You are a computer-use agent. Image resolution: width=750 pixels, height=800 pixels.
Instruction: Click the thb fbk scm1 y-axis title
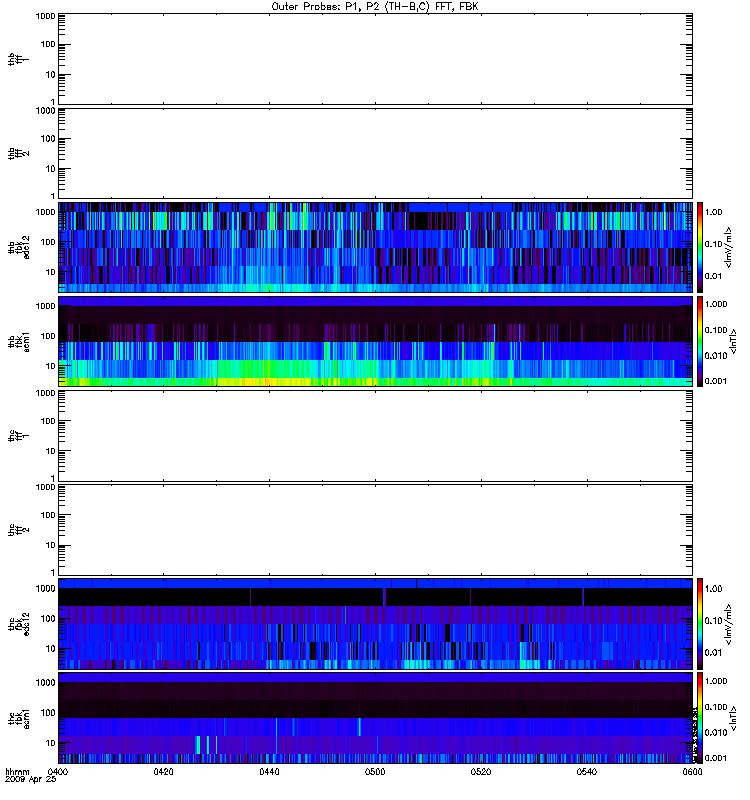point(18,341)
